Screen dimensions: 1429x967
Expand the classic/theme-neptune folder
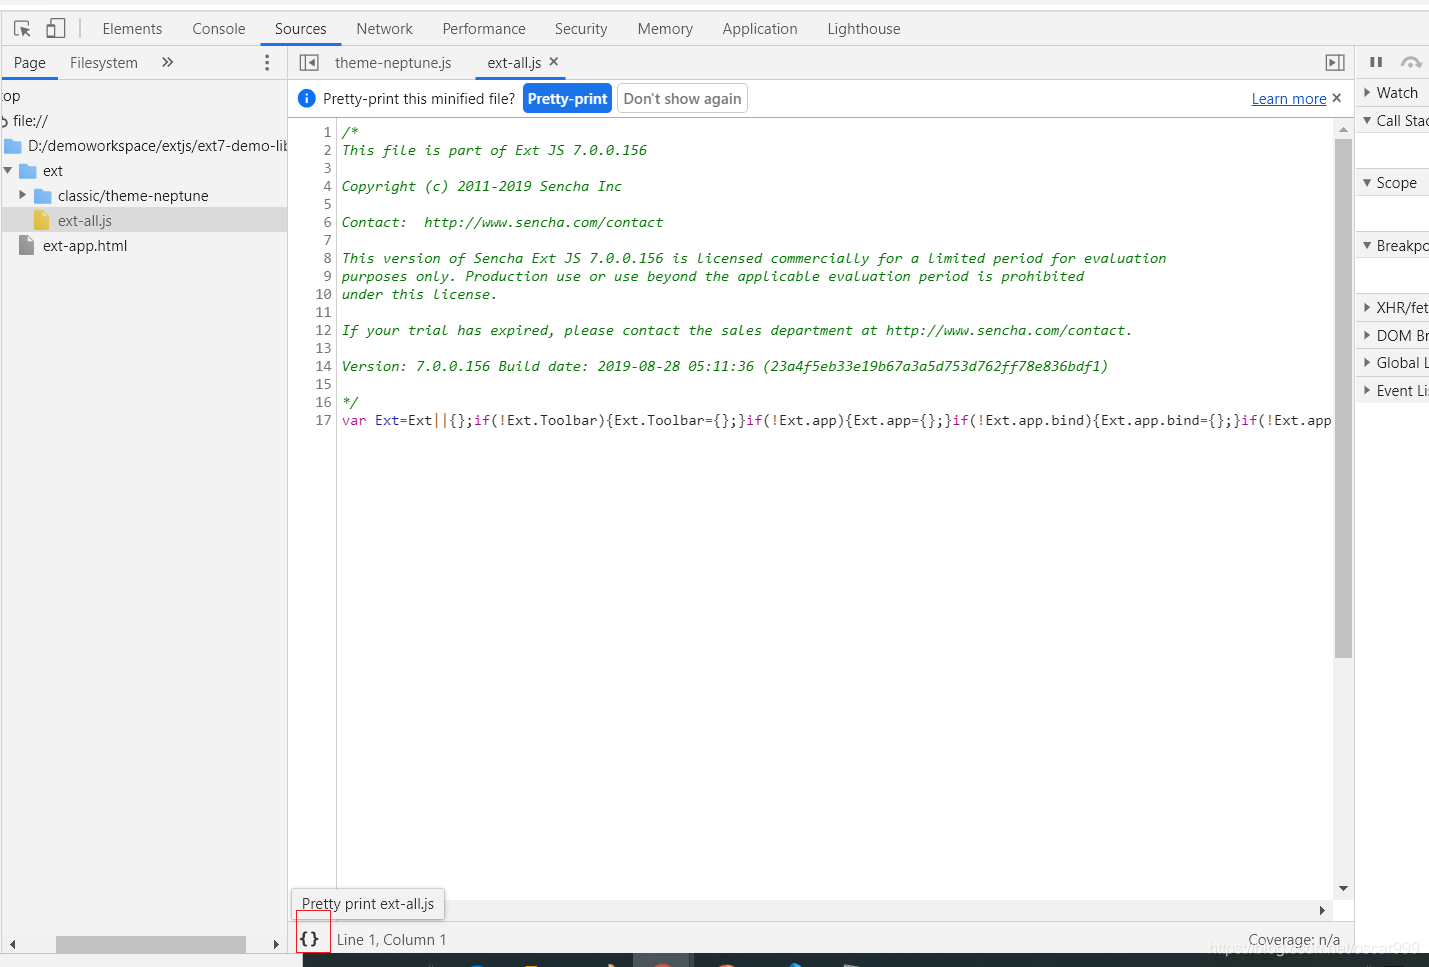click(23, 195)
